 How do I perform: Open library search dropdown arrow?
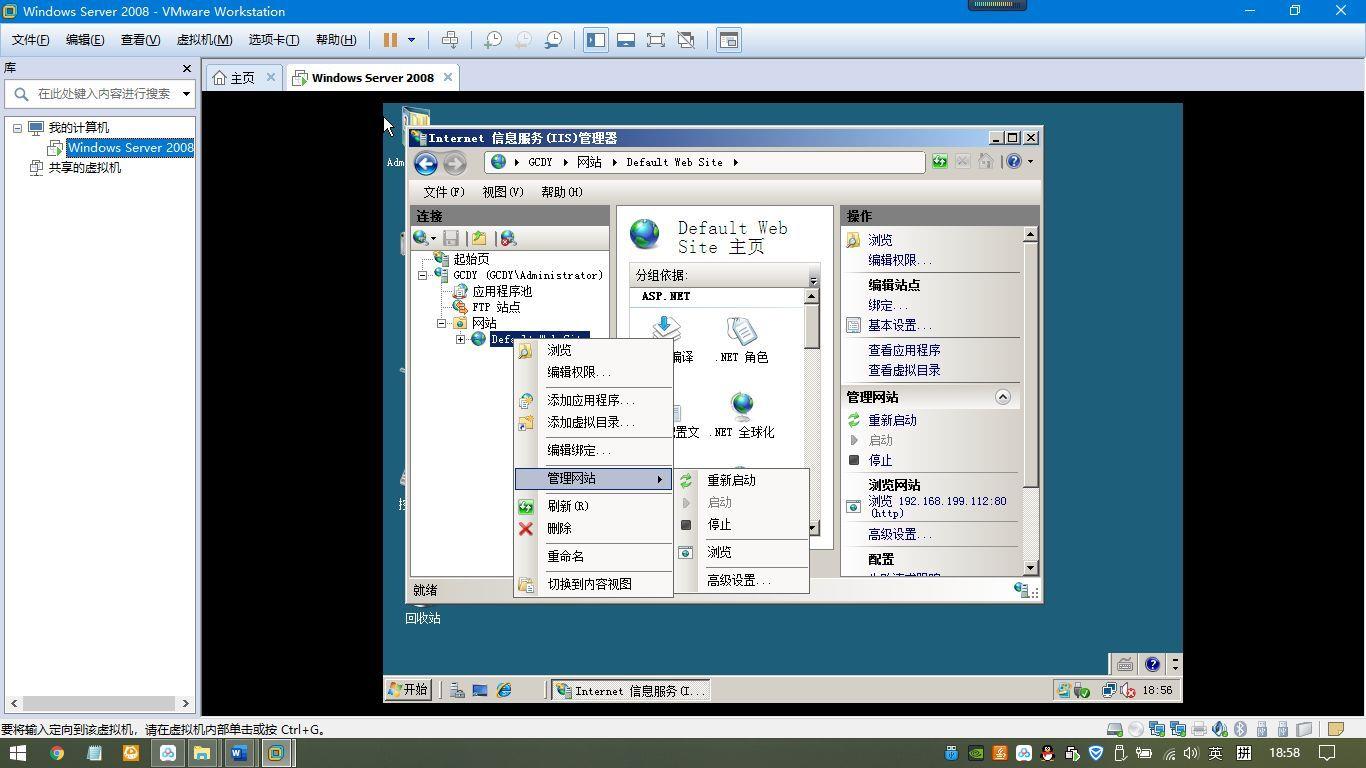(186, 94)
